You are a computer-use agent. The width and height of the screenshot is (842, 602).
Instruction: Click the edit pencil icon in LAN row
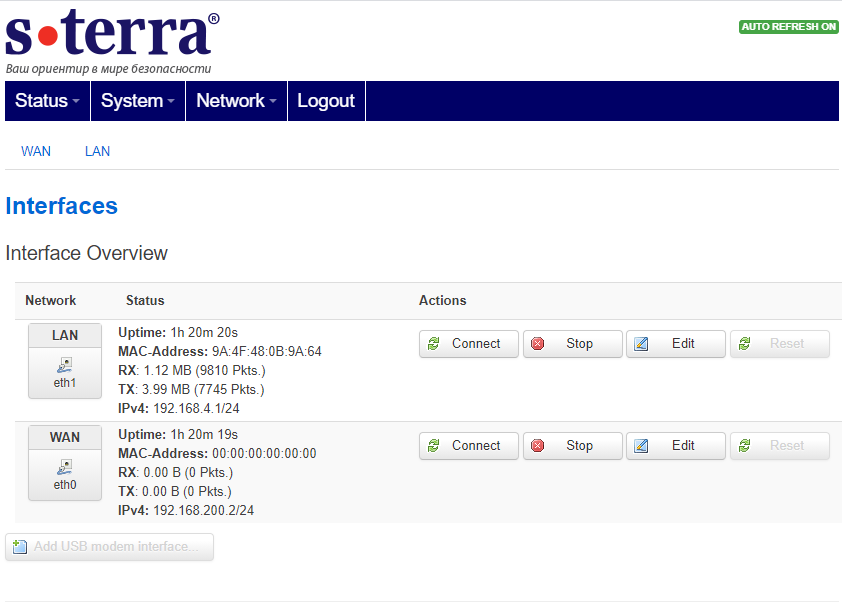click(641, 344)
